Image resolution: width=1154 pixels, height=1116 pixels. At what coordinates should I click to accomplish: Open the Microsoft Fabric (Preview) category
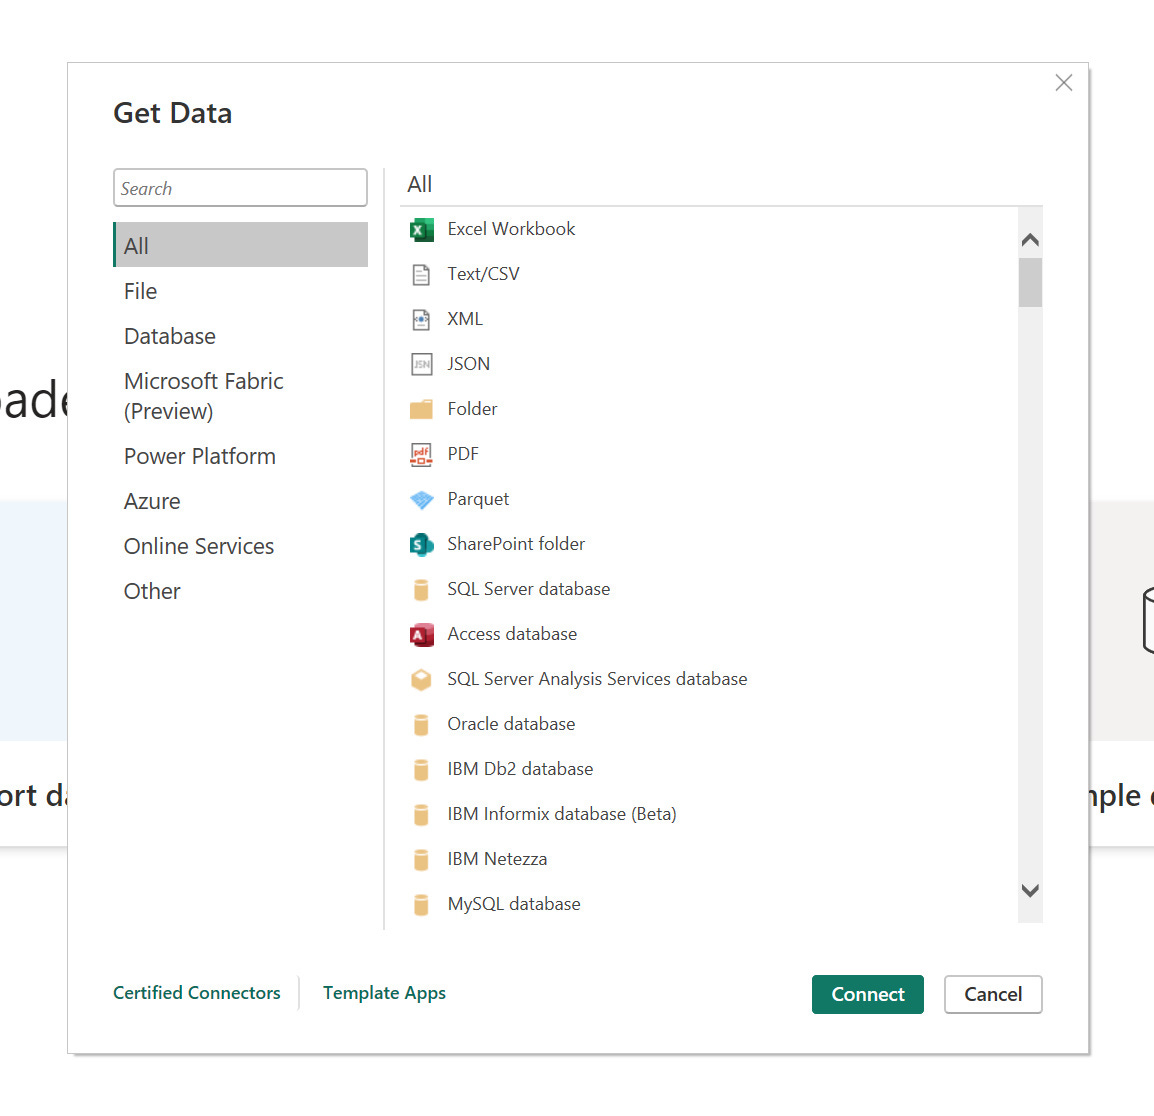point(241,396)
